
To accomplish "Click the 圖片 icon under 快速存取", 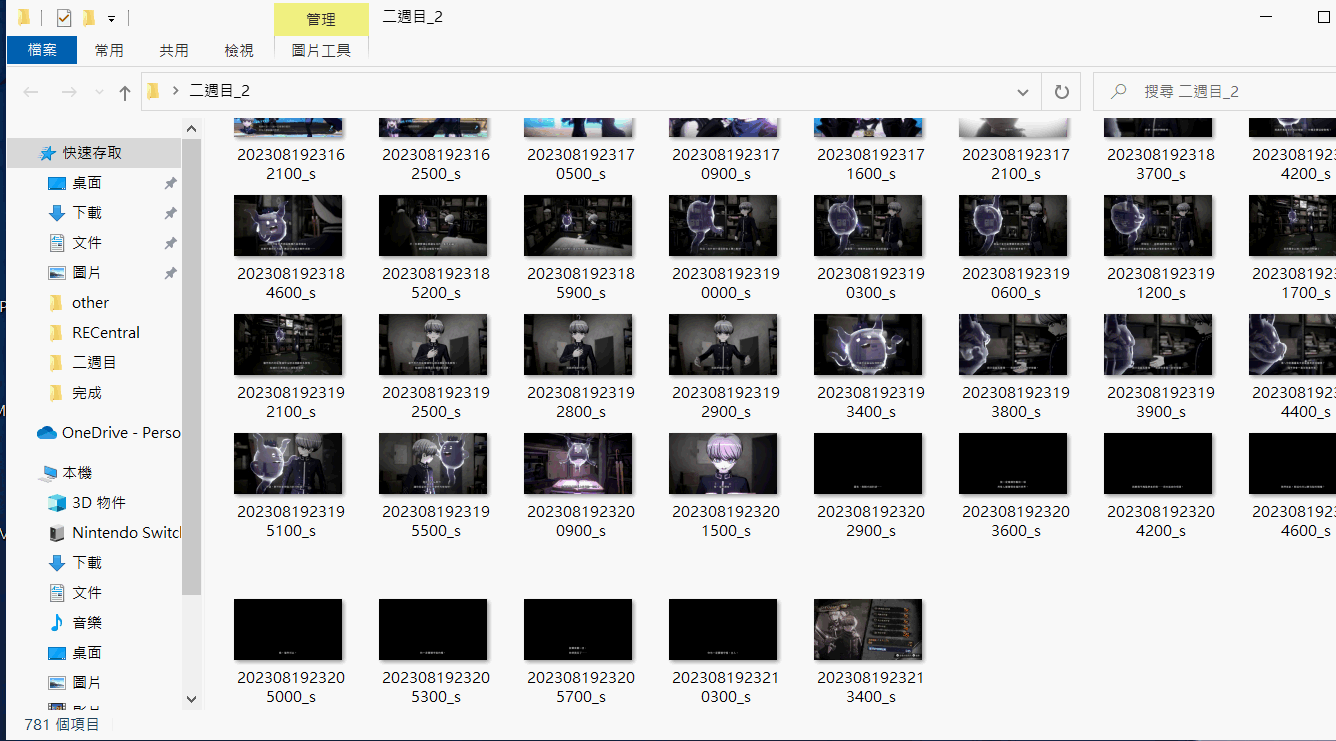I will [57, 273].
